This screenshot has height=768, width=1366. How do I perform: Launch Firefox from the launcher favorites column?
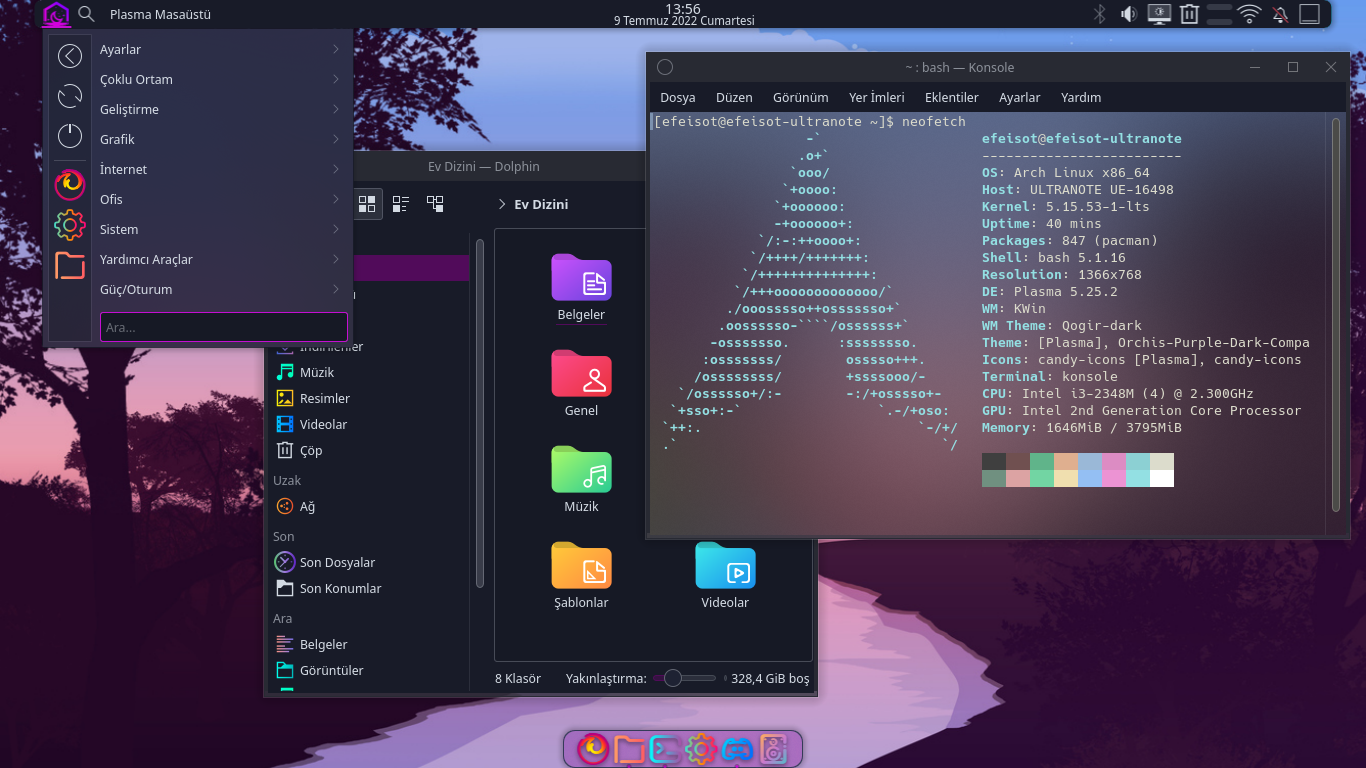pyautogui.click(x=69, y=184)
